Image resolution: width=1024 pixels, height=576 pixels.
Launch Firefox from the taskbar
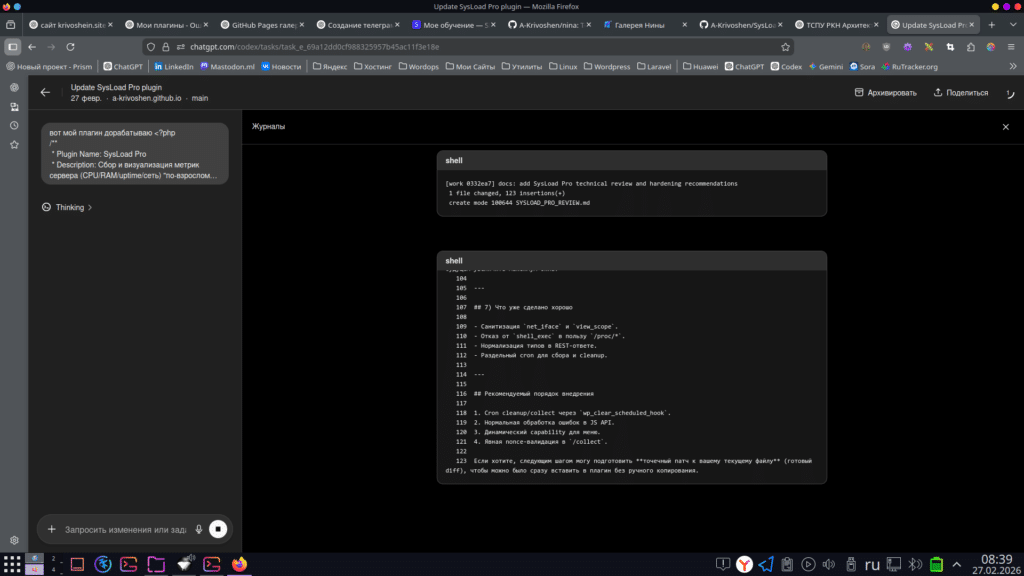pos(239,564)
